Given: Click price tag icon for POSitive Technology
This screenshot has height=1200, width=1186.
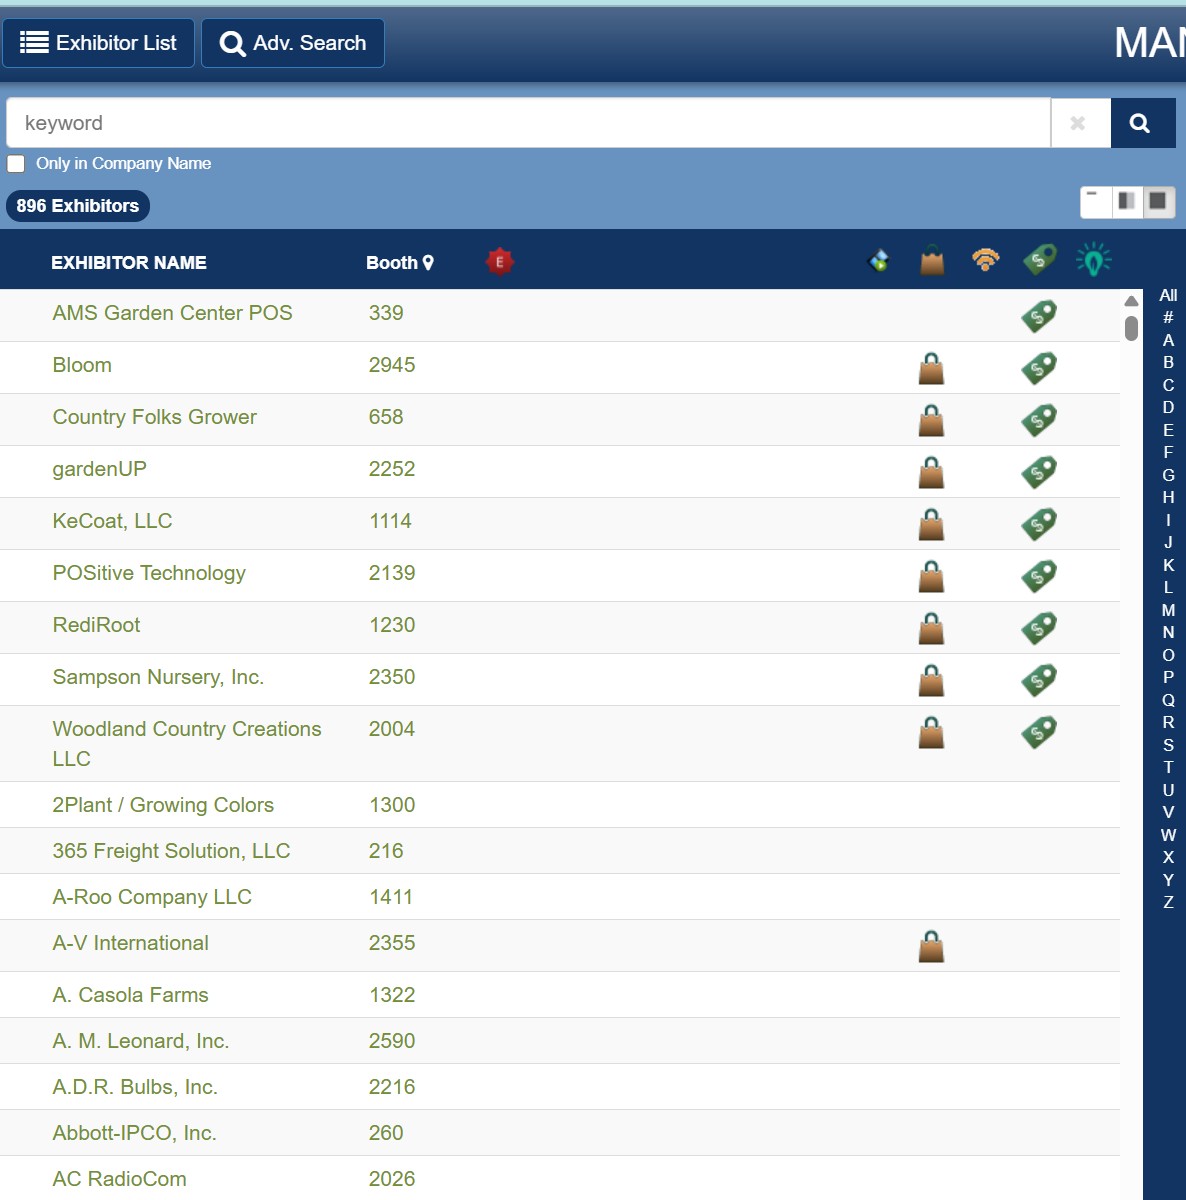Looking at the screenshot, I should [1039, 576].
